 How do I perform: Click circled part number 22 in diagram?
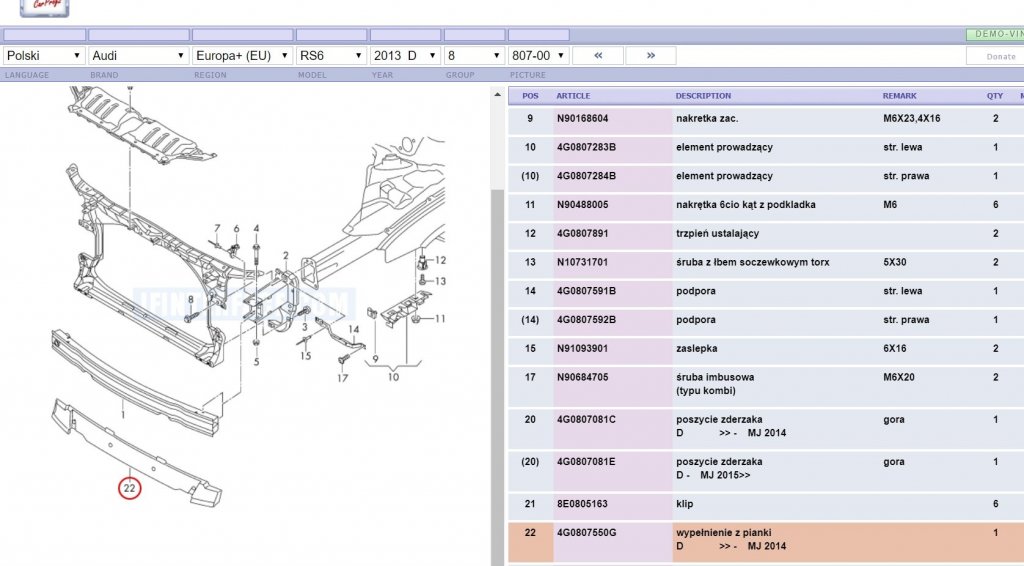(129, 488)
